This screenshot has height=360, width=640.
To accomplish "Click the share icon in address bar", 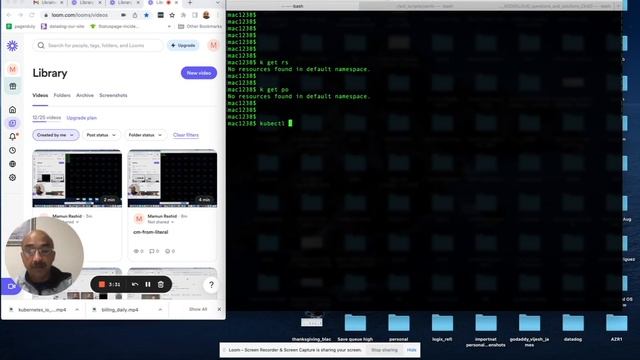I will [135, 15].
